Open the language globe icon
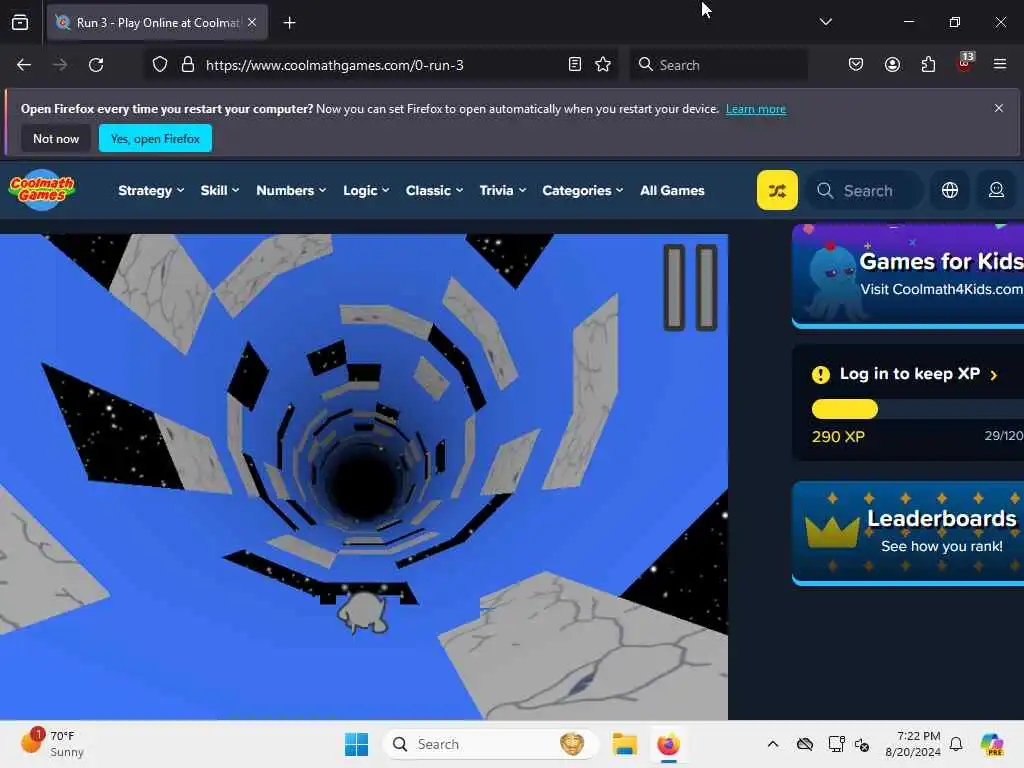The height and width of the screenshot is (768, 1024). point(950,190)
